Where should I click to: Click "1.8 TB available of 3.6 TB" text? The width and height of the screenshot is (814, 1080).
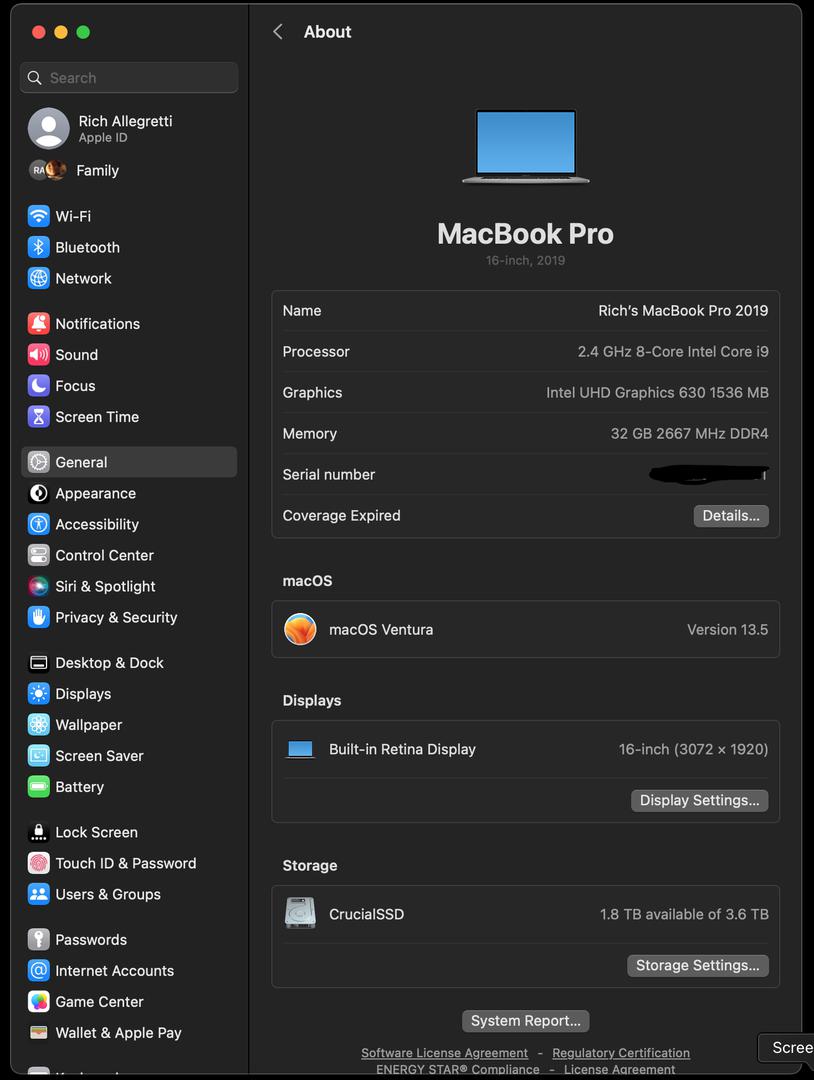[x=684, y=914]
